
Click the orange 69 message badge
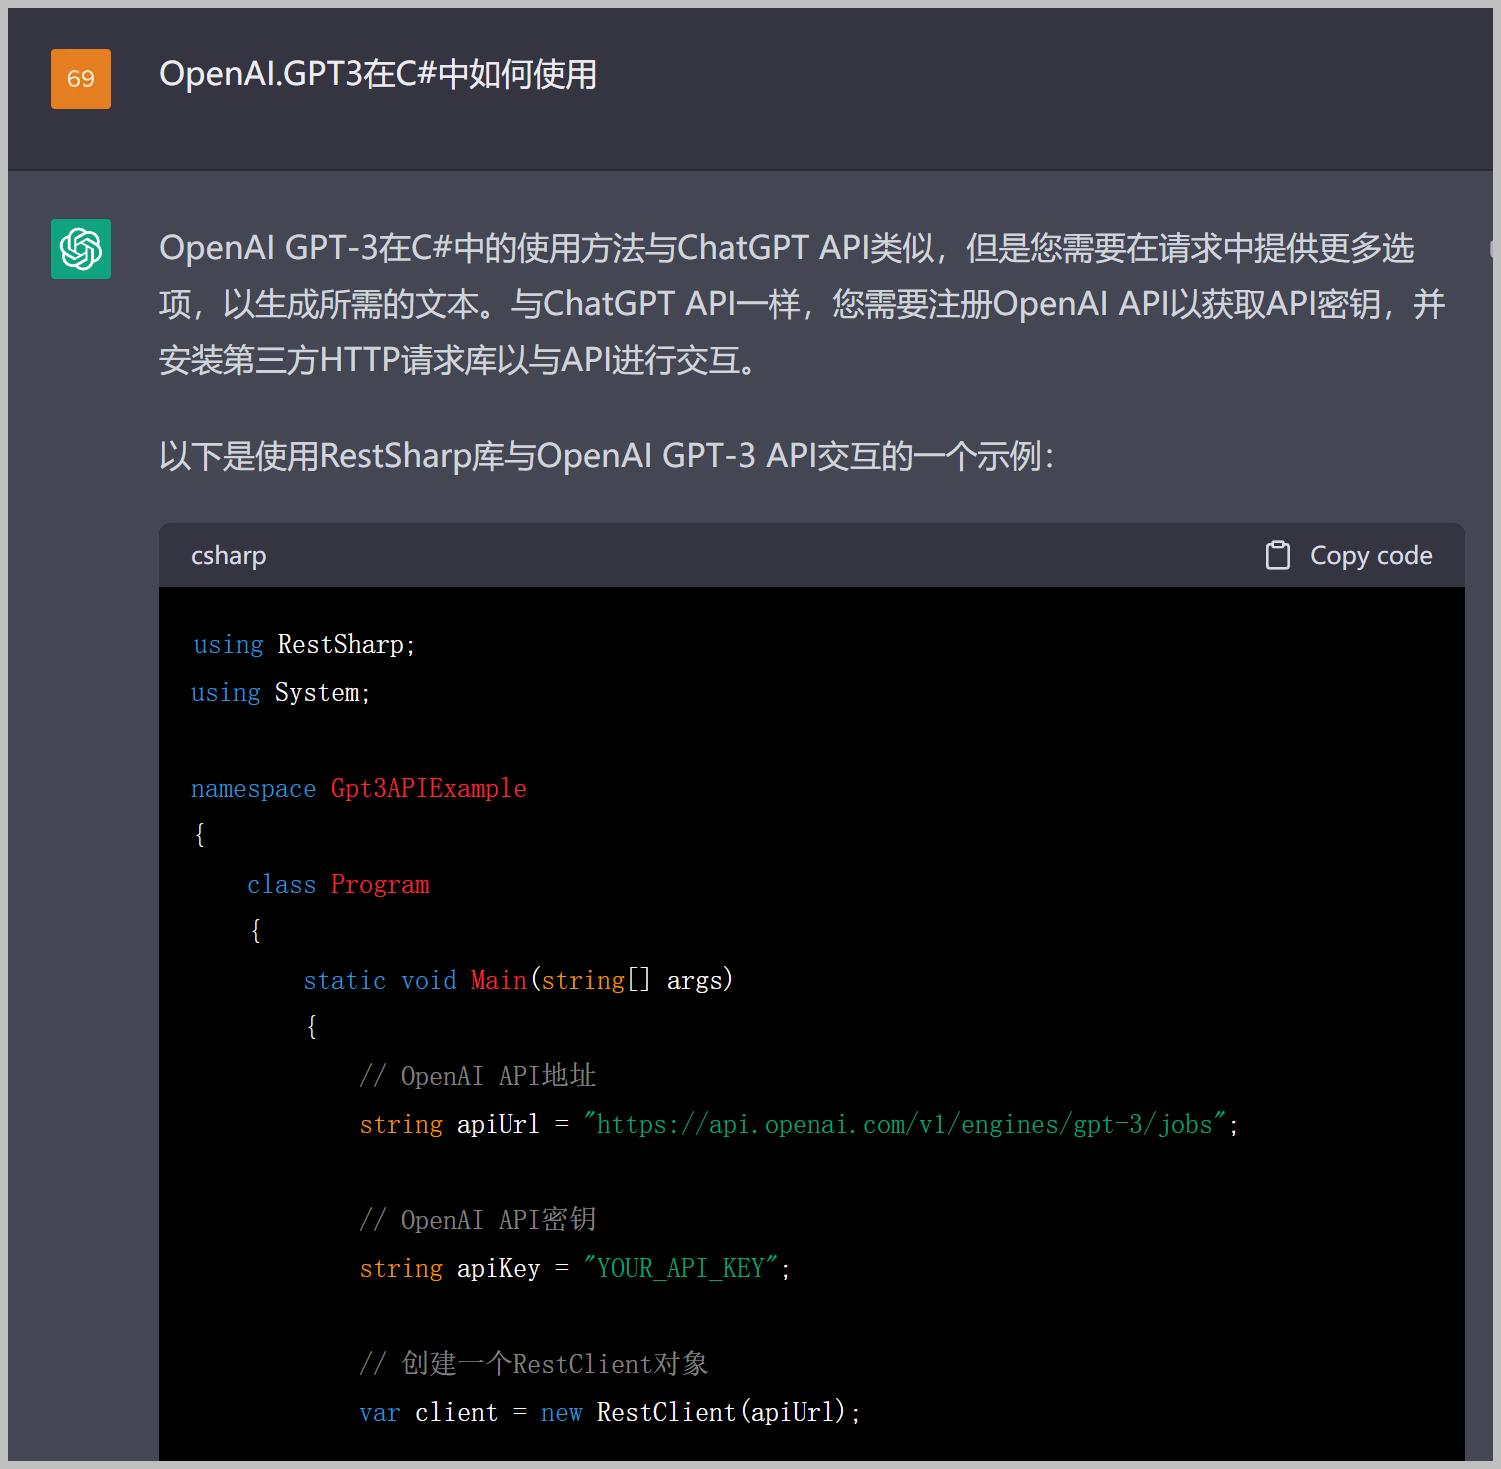(81, 78)
